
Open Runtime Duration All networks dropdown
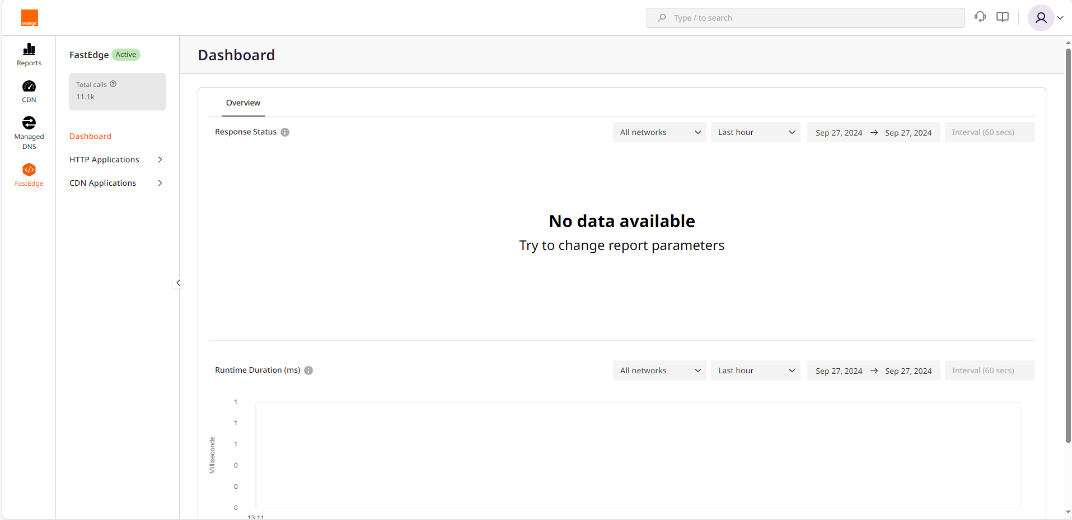659,370
